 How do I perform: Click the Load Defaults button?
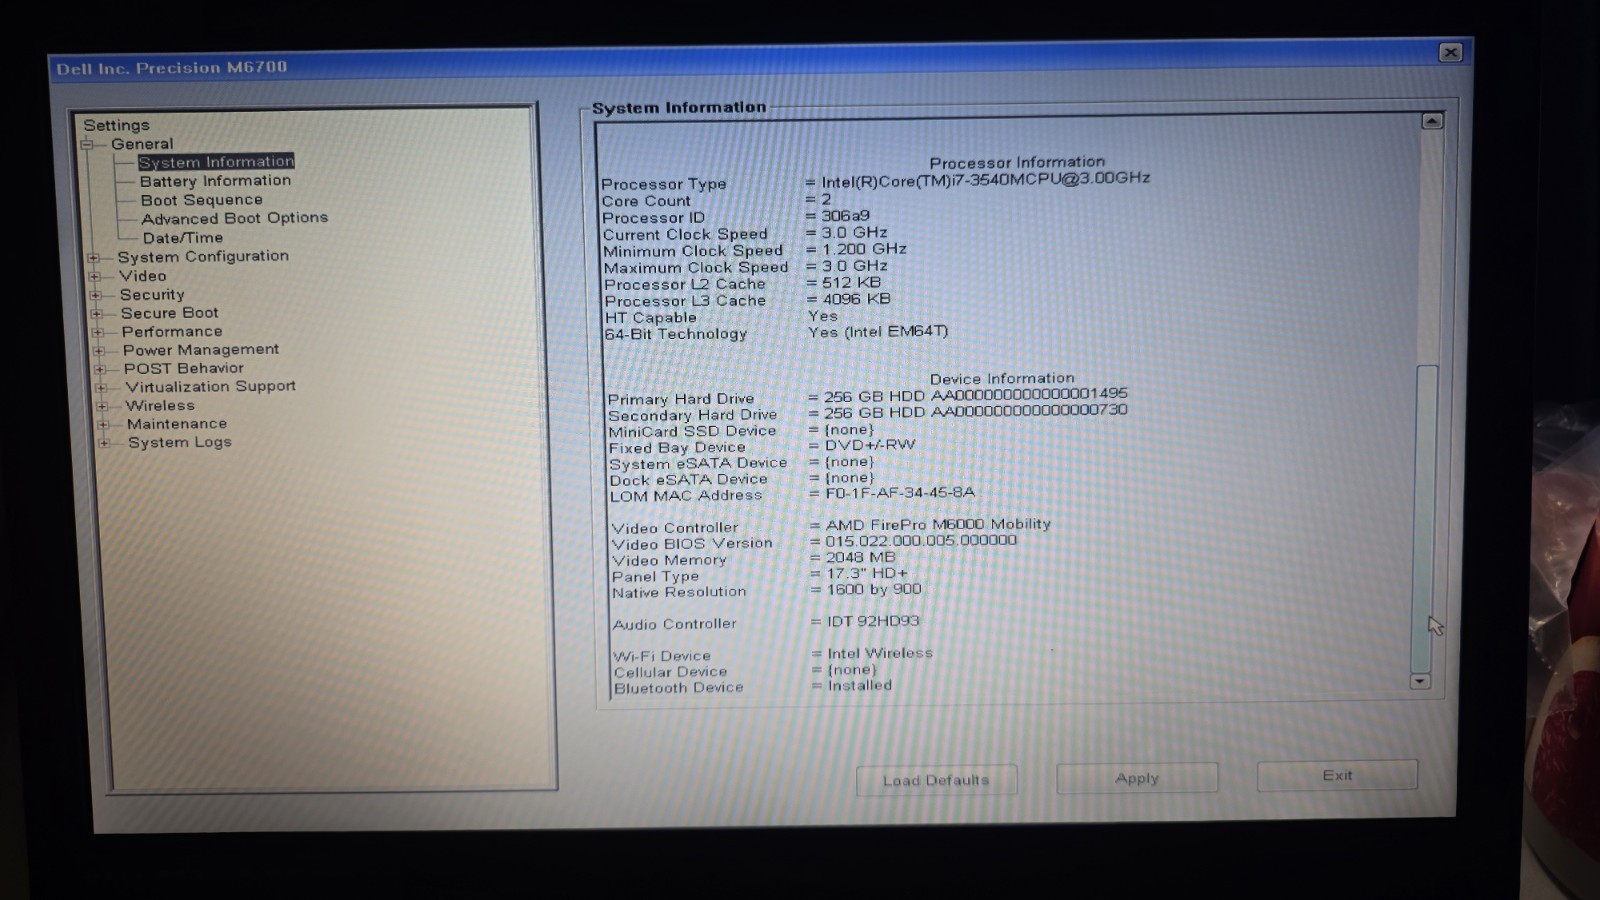pos(936,780)
